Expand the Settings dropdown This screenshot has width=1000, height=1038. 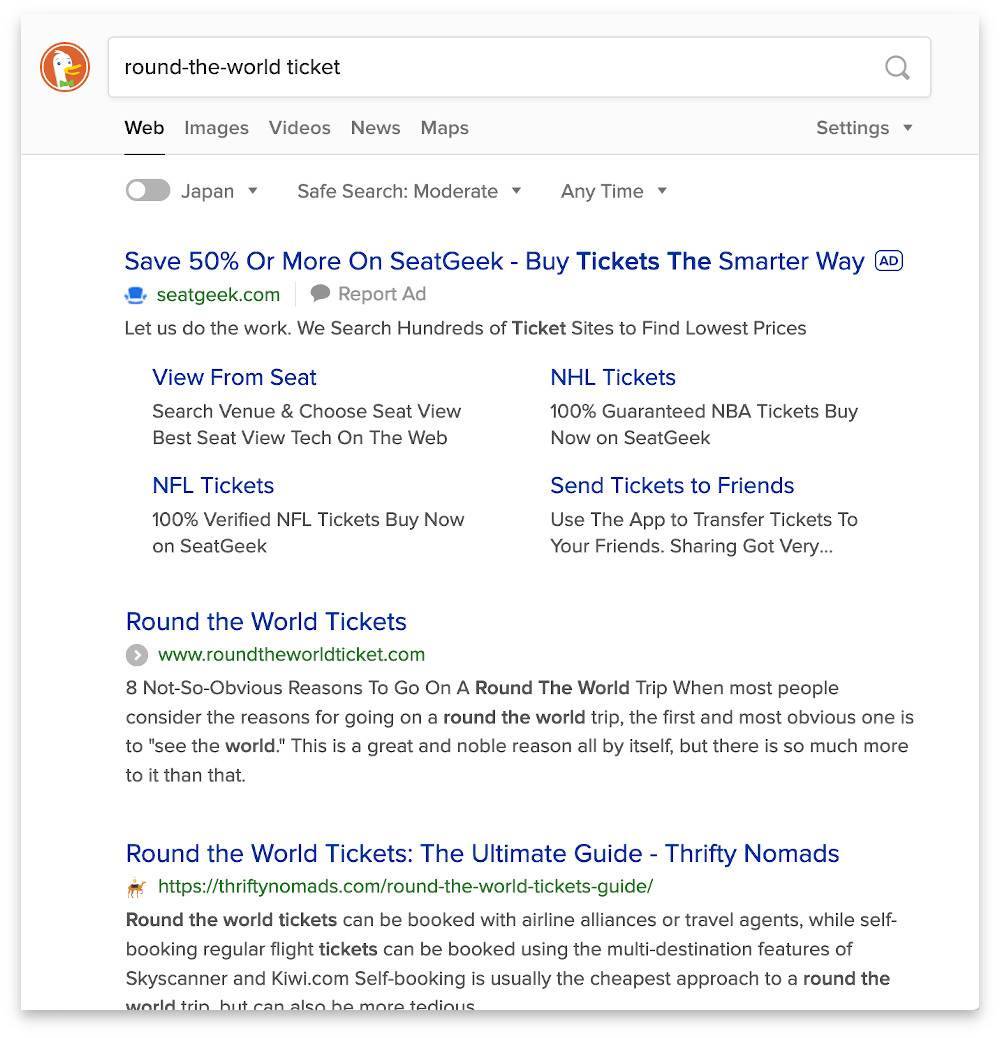pos(864,128)
